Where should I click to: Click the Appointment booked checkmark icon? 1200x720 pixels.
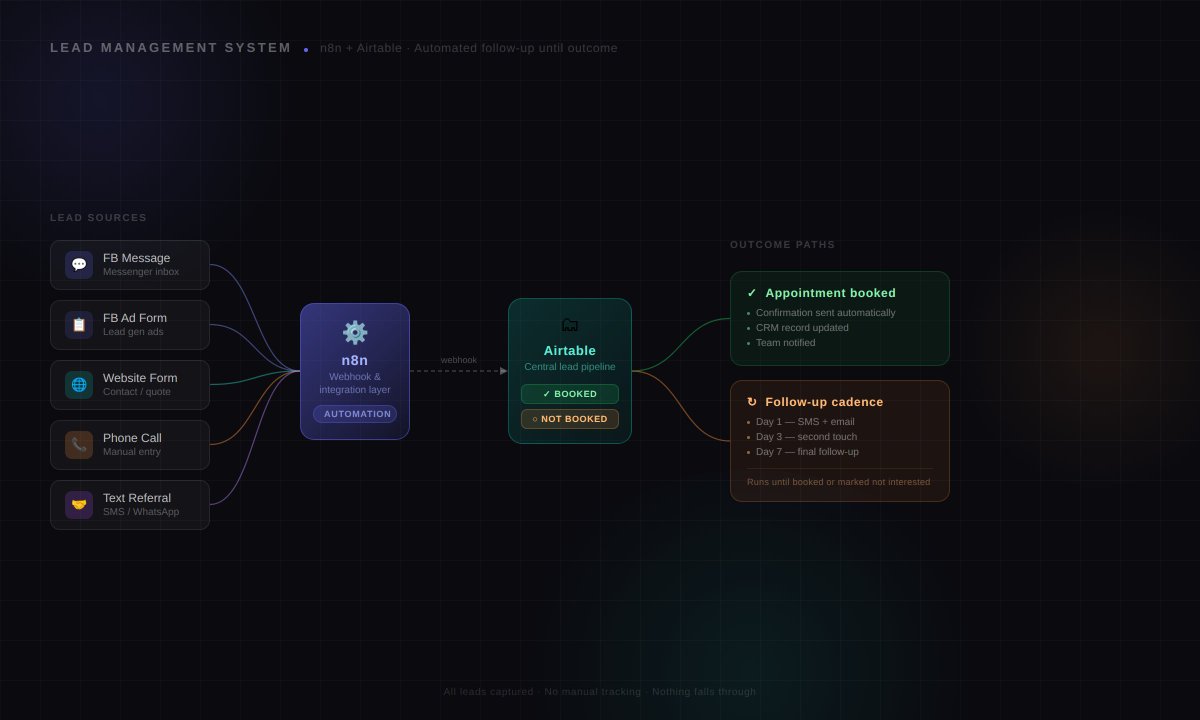coord(752,293)
